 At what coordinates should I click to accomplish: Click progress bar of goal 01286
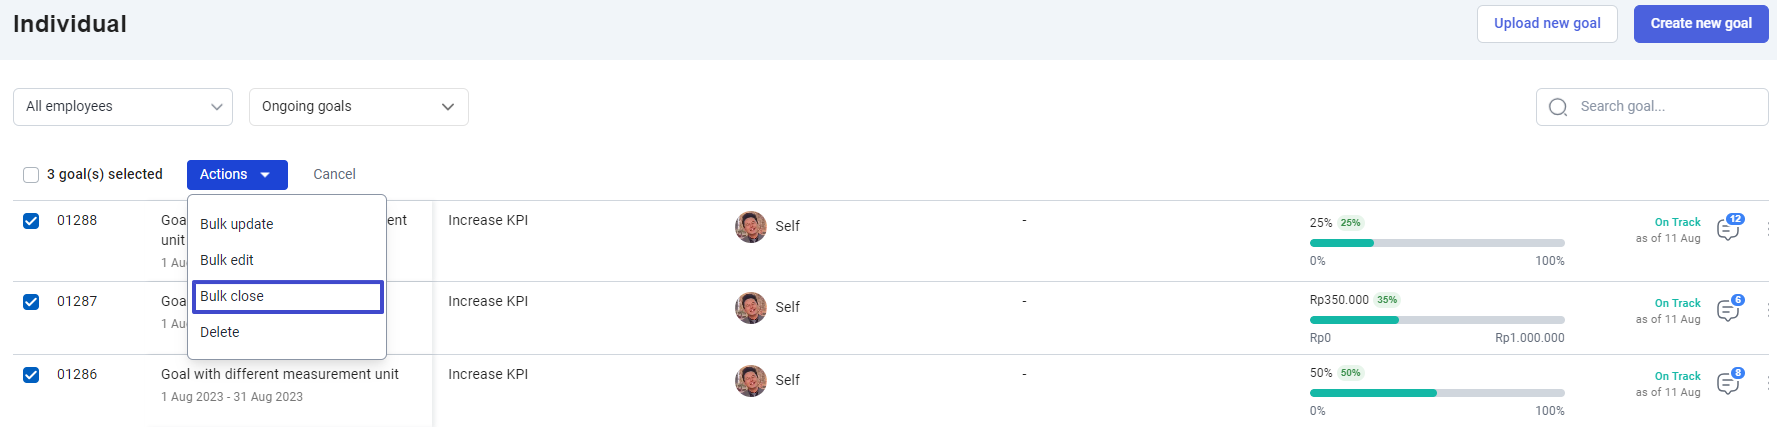(1437, 393)
